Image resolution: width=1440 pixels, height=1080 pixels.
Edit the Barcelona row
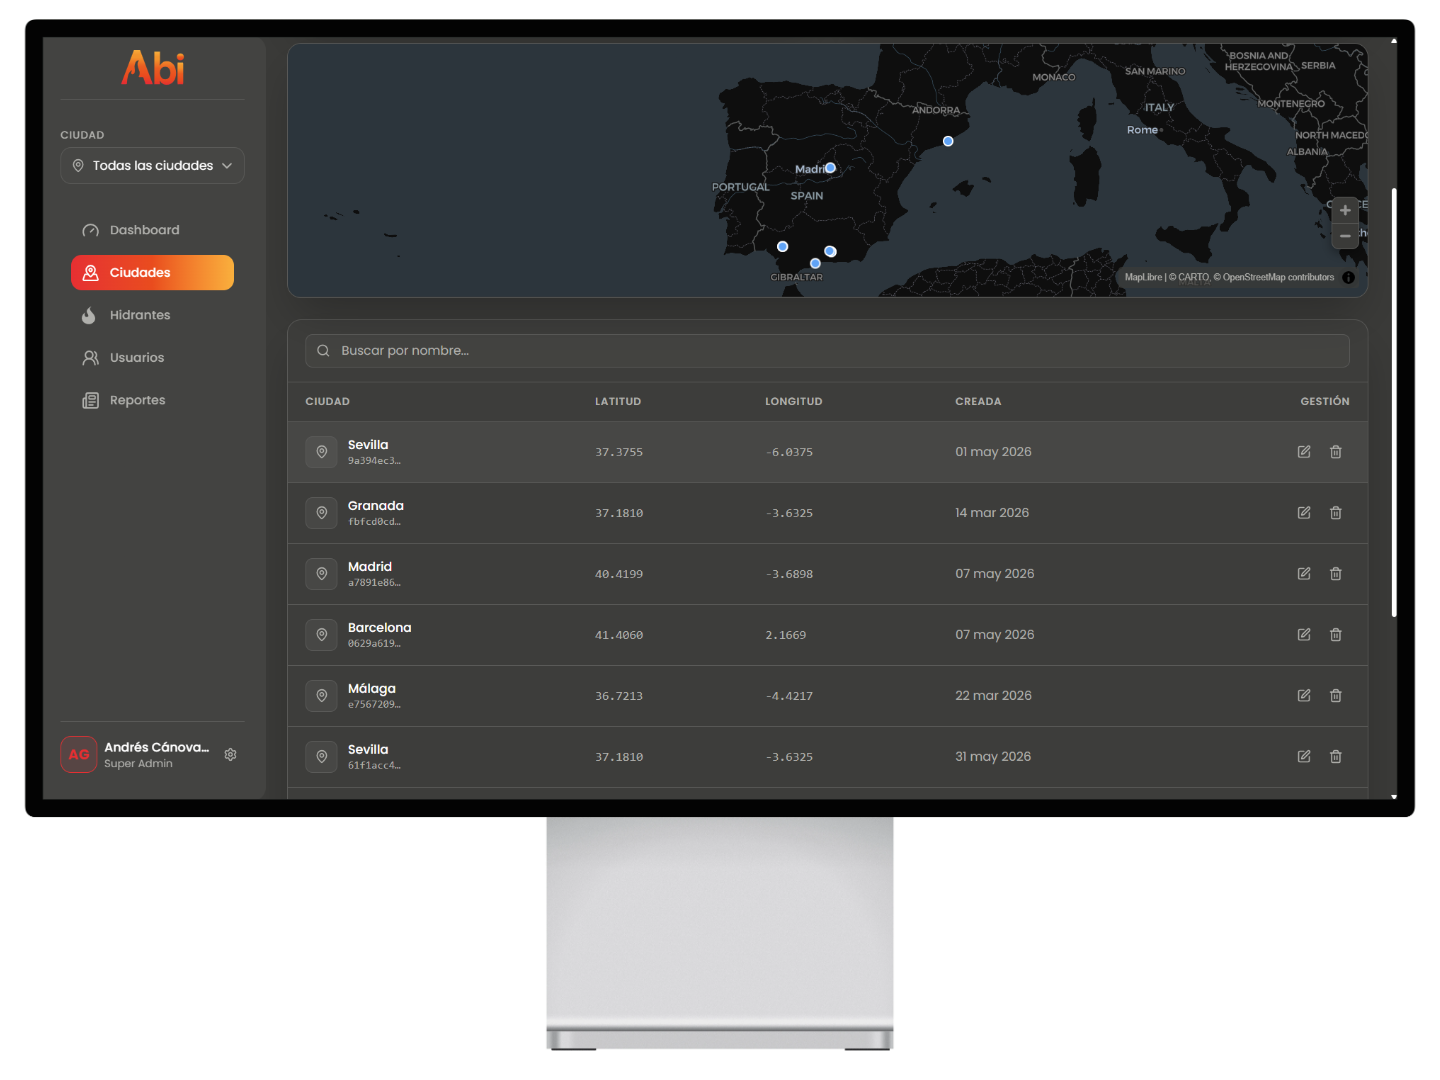click(1304, 635)
